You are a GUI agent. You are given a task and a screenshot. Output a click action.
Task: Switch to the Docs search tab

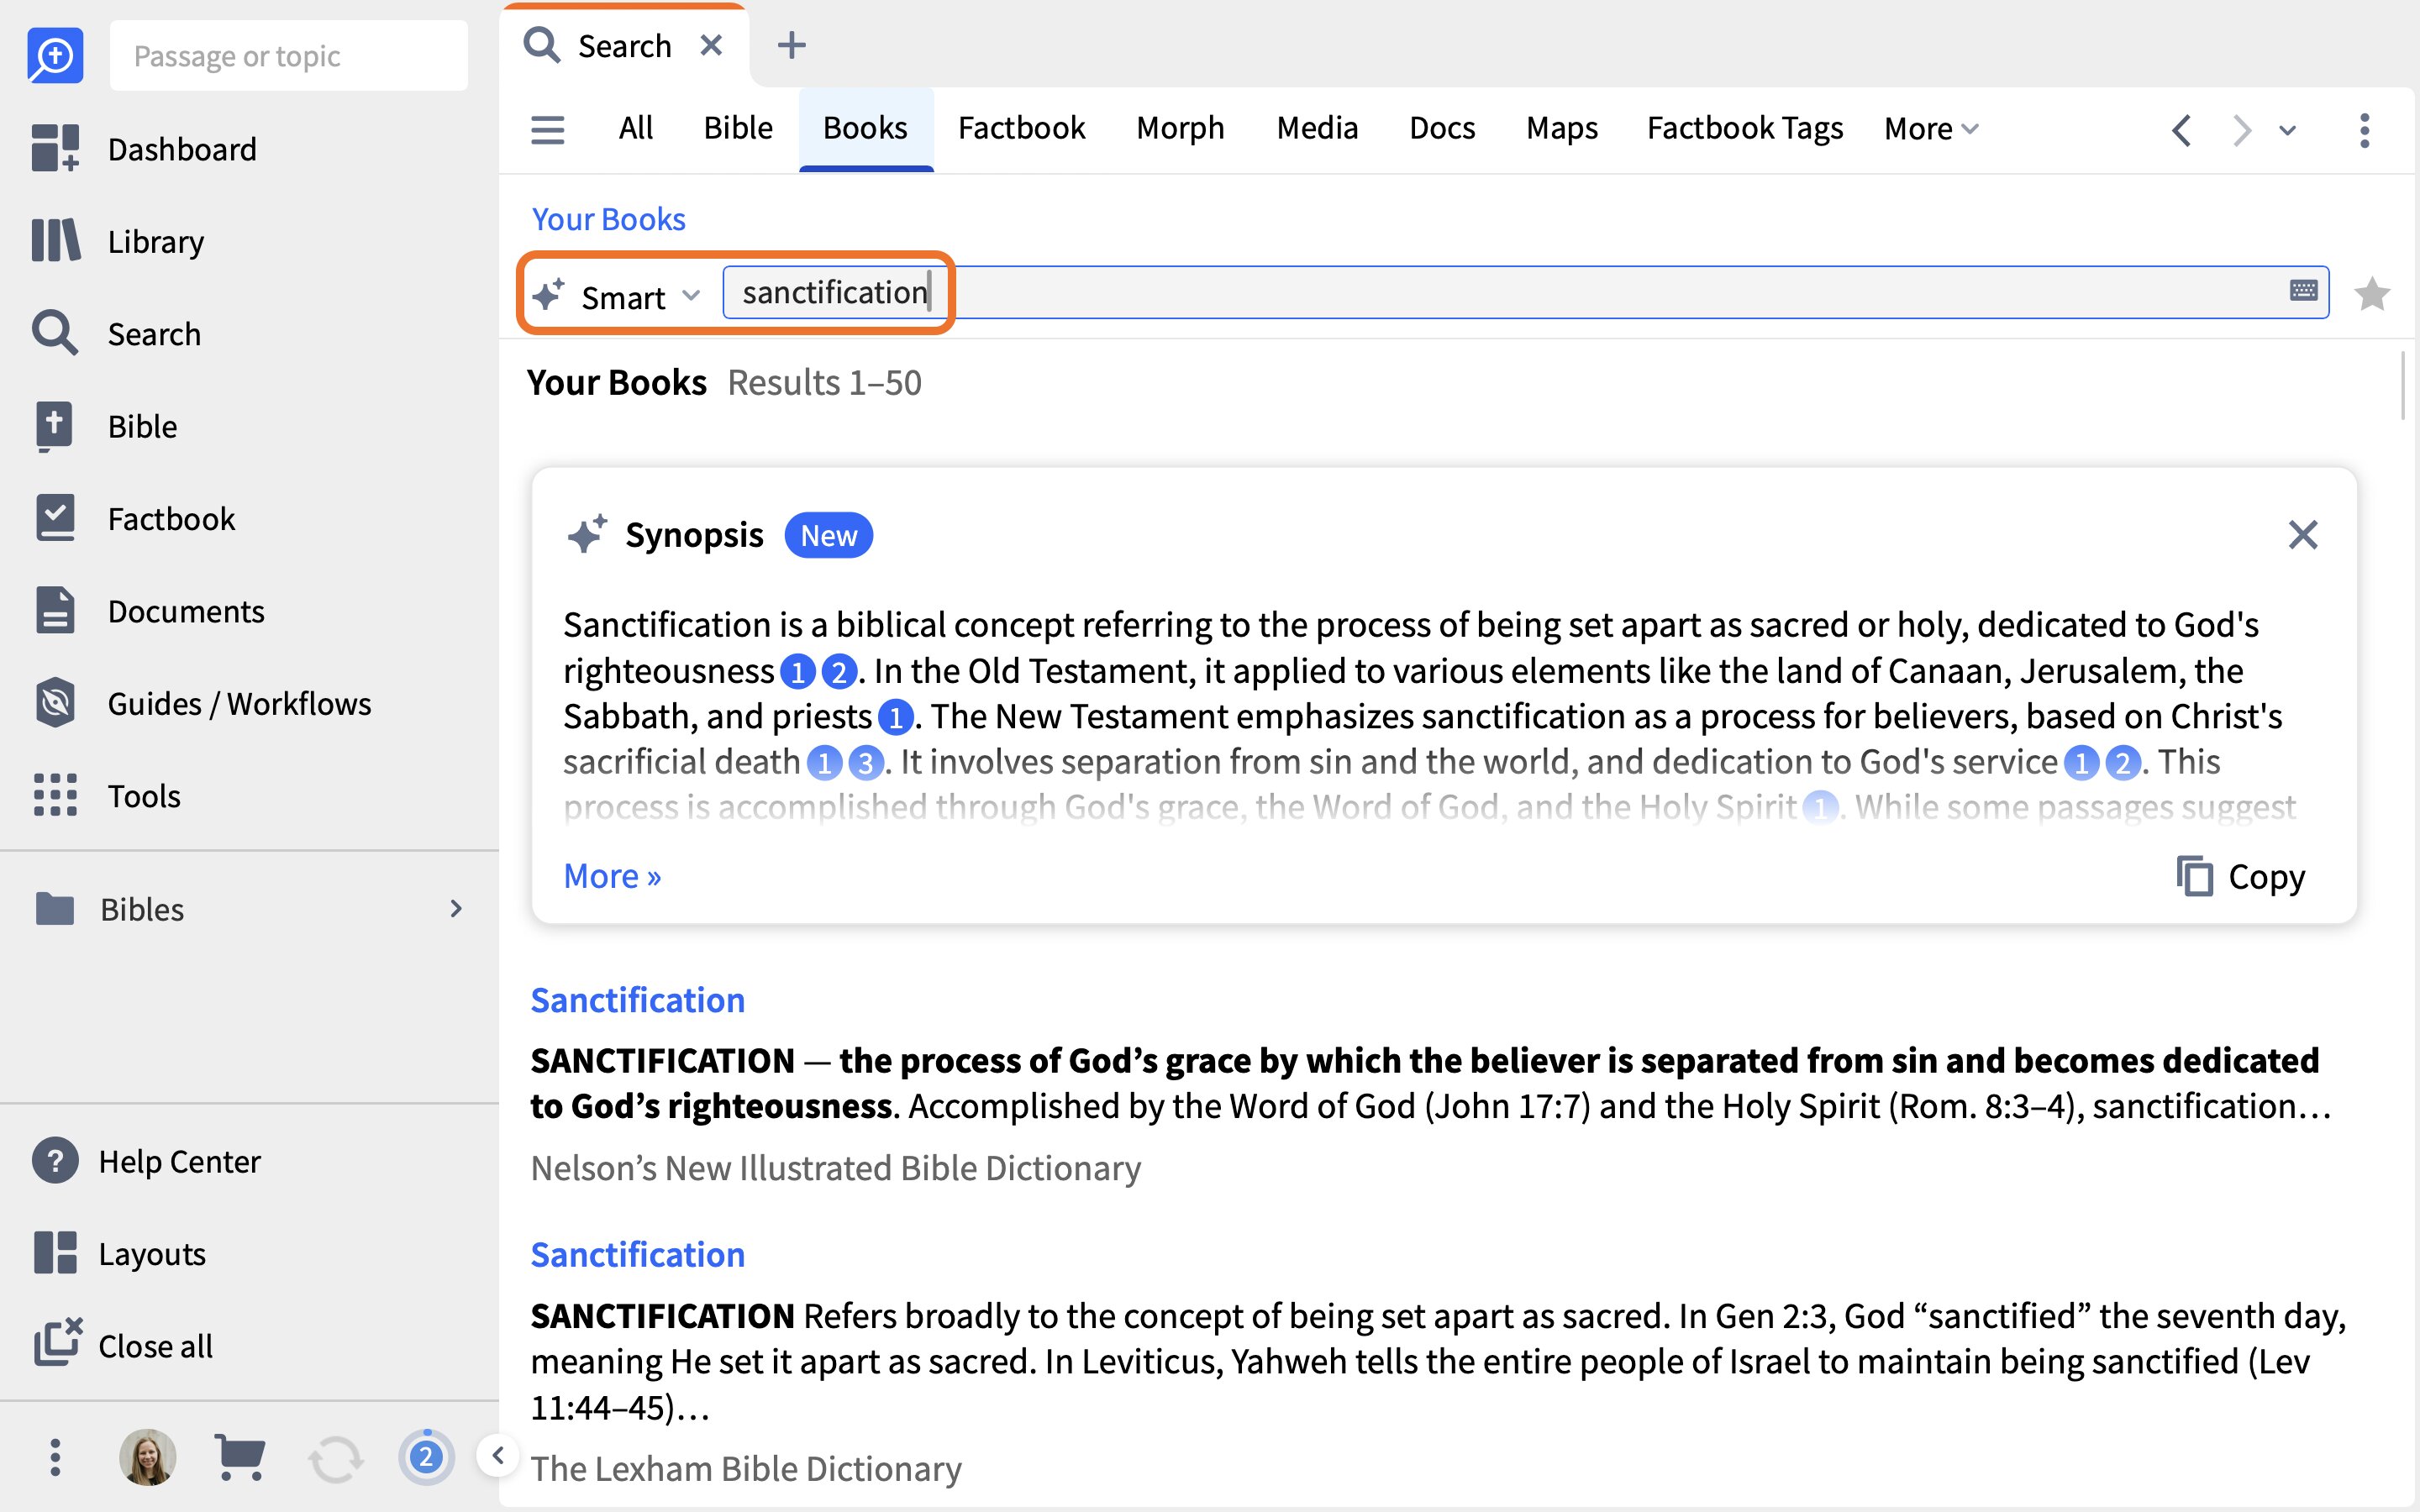(1442, 128)
